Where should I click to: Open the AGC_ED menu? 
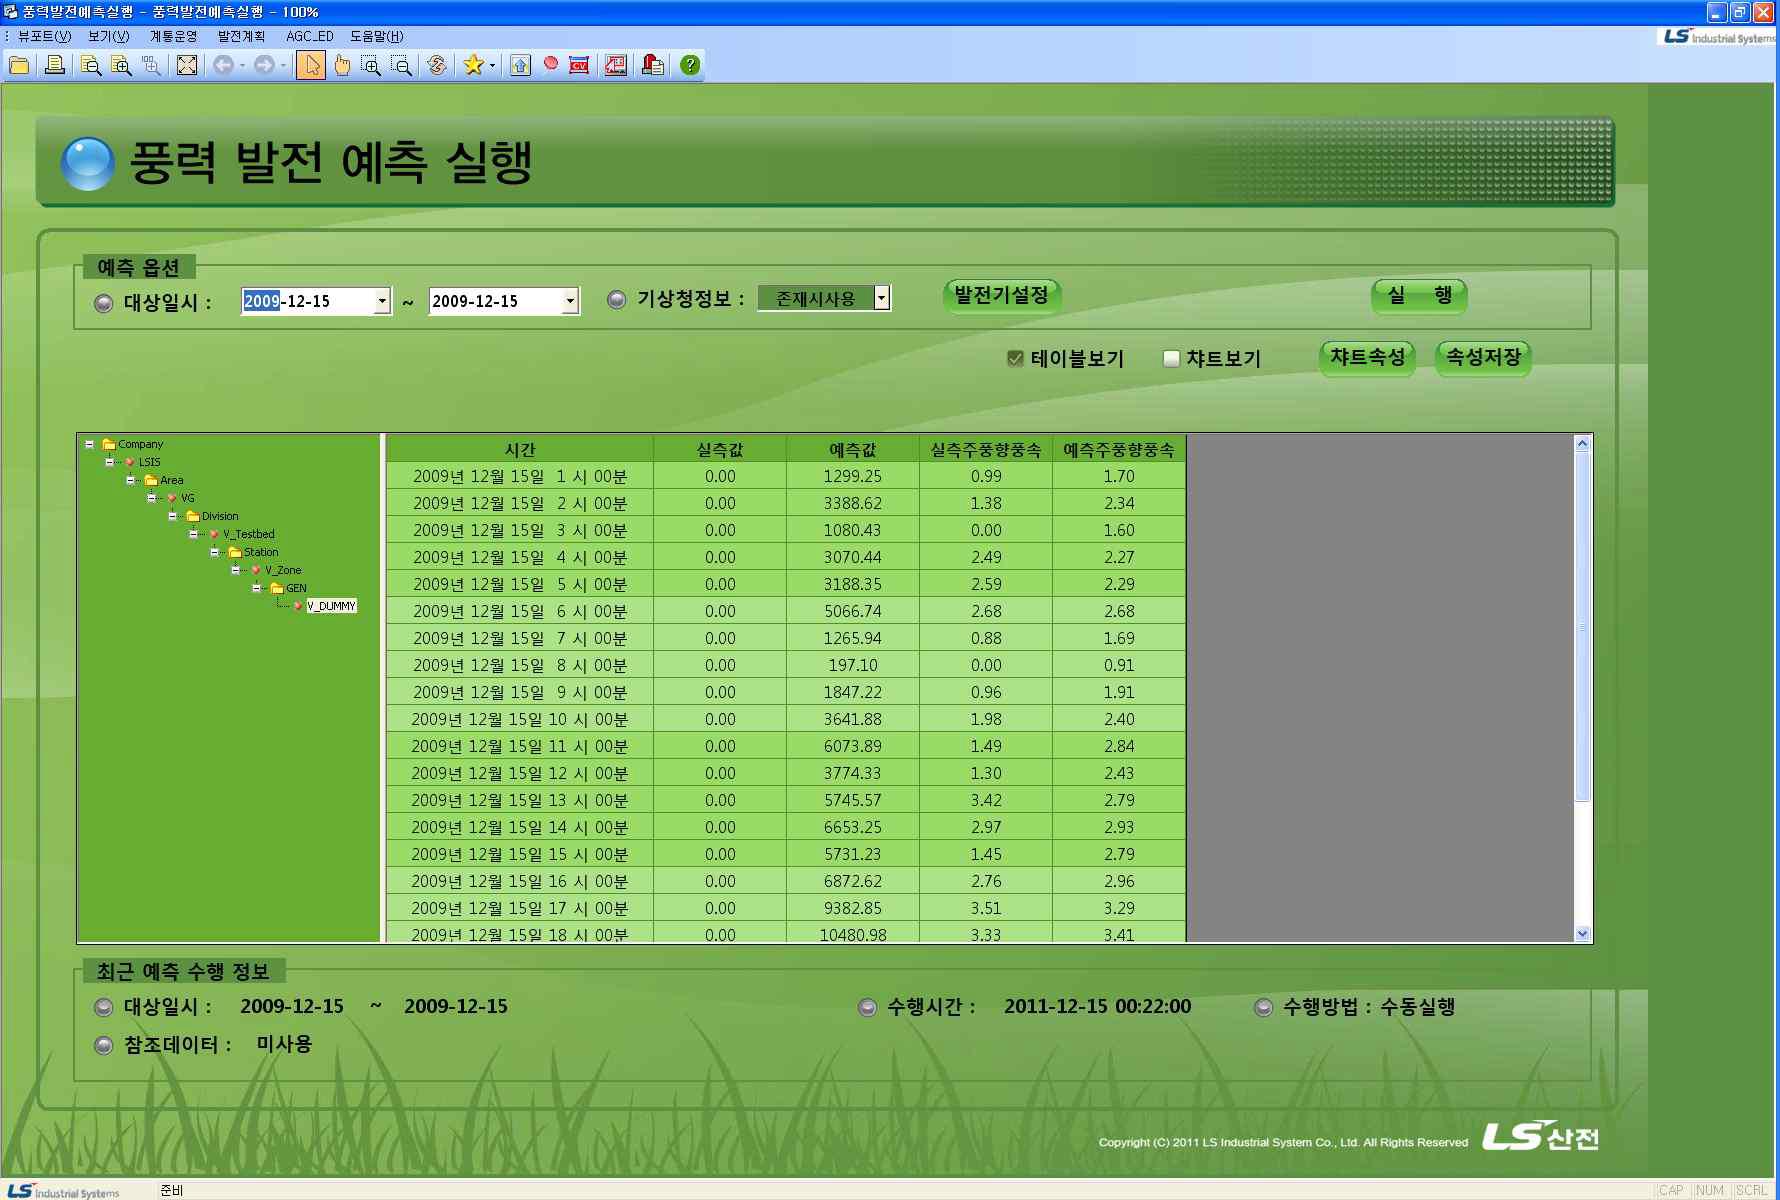tap(310, 36)
